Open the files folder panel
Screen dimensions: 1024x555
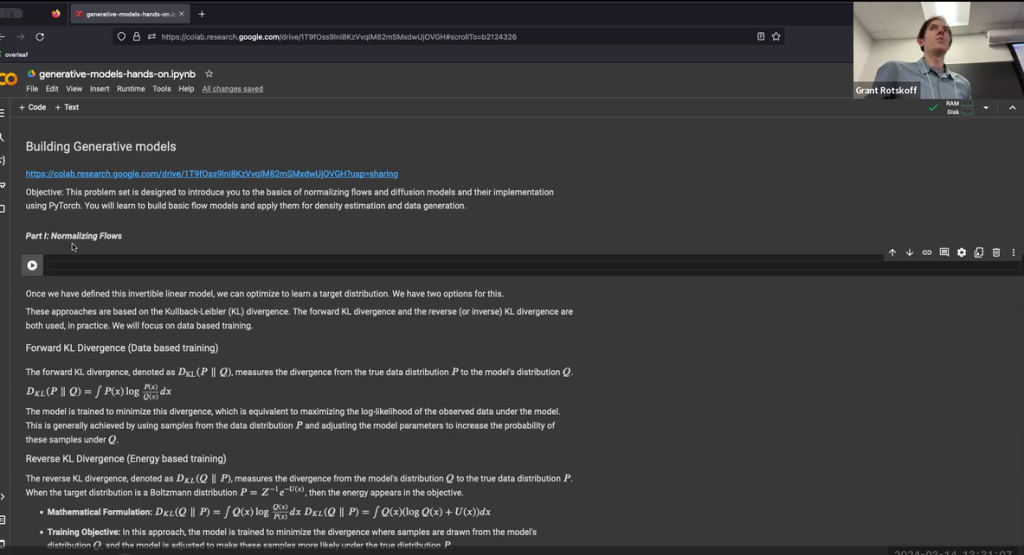(3, 209)
